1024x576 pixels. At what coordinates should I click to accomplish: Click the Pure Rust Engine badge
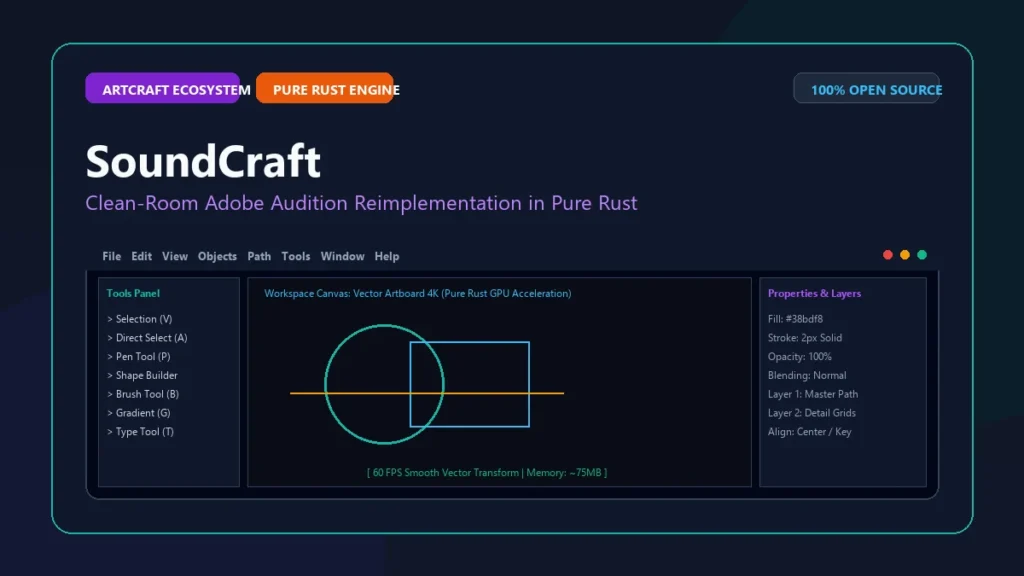(x=325, y=88)
